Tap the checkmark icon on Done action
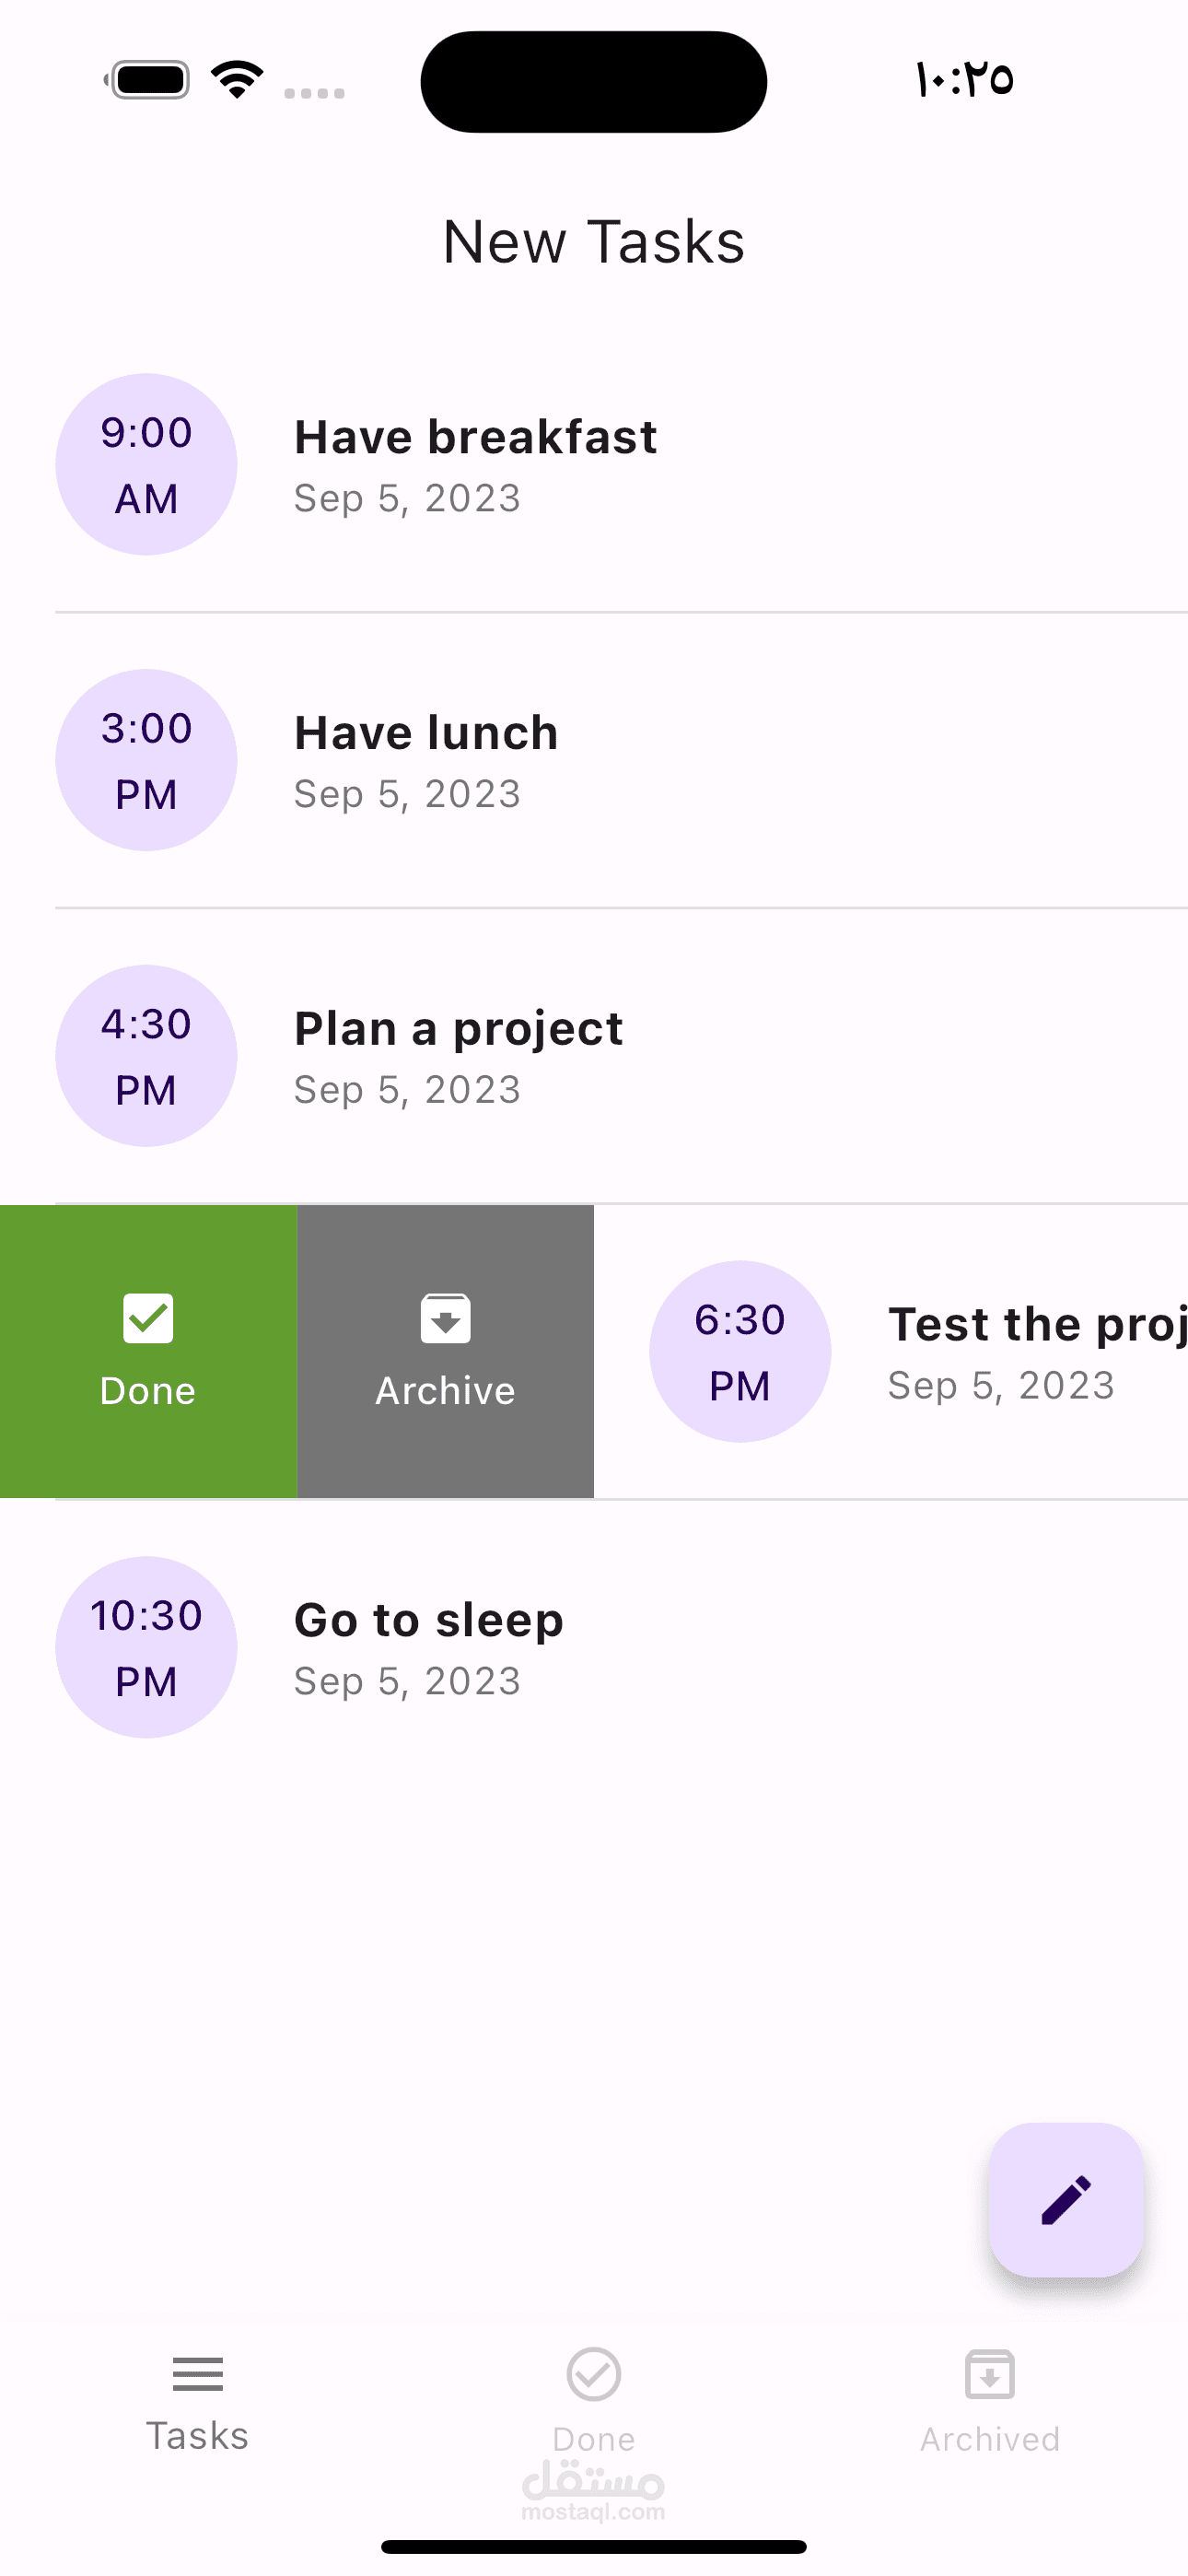 point(148,1318)
